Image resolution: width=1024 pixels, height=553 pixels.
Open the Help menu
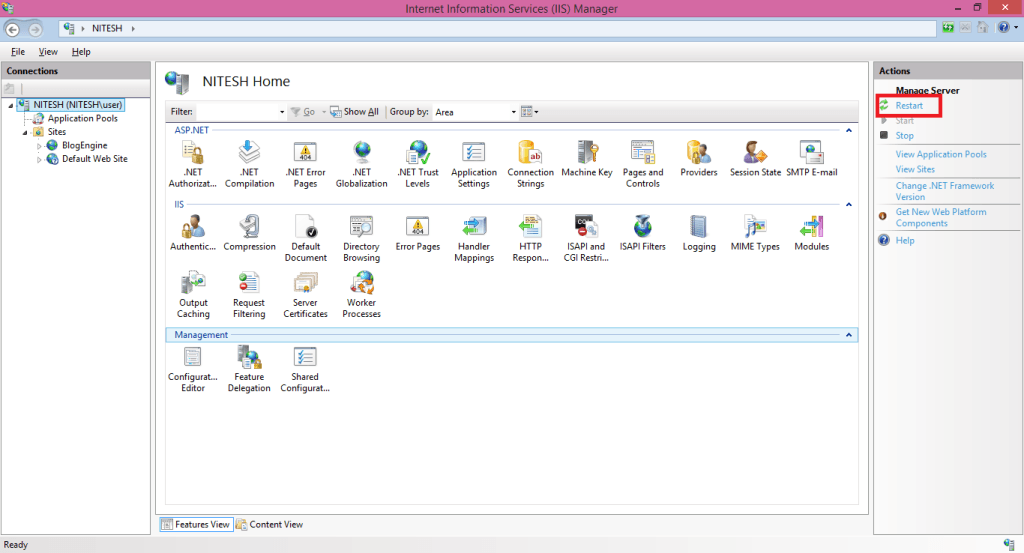(x=81, y=52)
